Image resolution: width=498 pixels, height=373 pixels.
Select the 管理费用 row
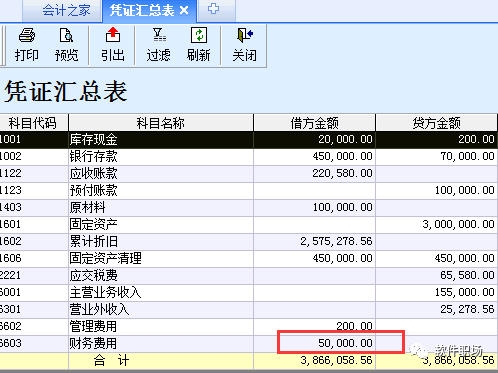[248, 326]
